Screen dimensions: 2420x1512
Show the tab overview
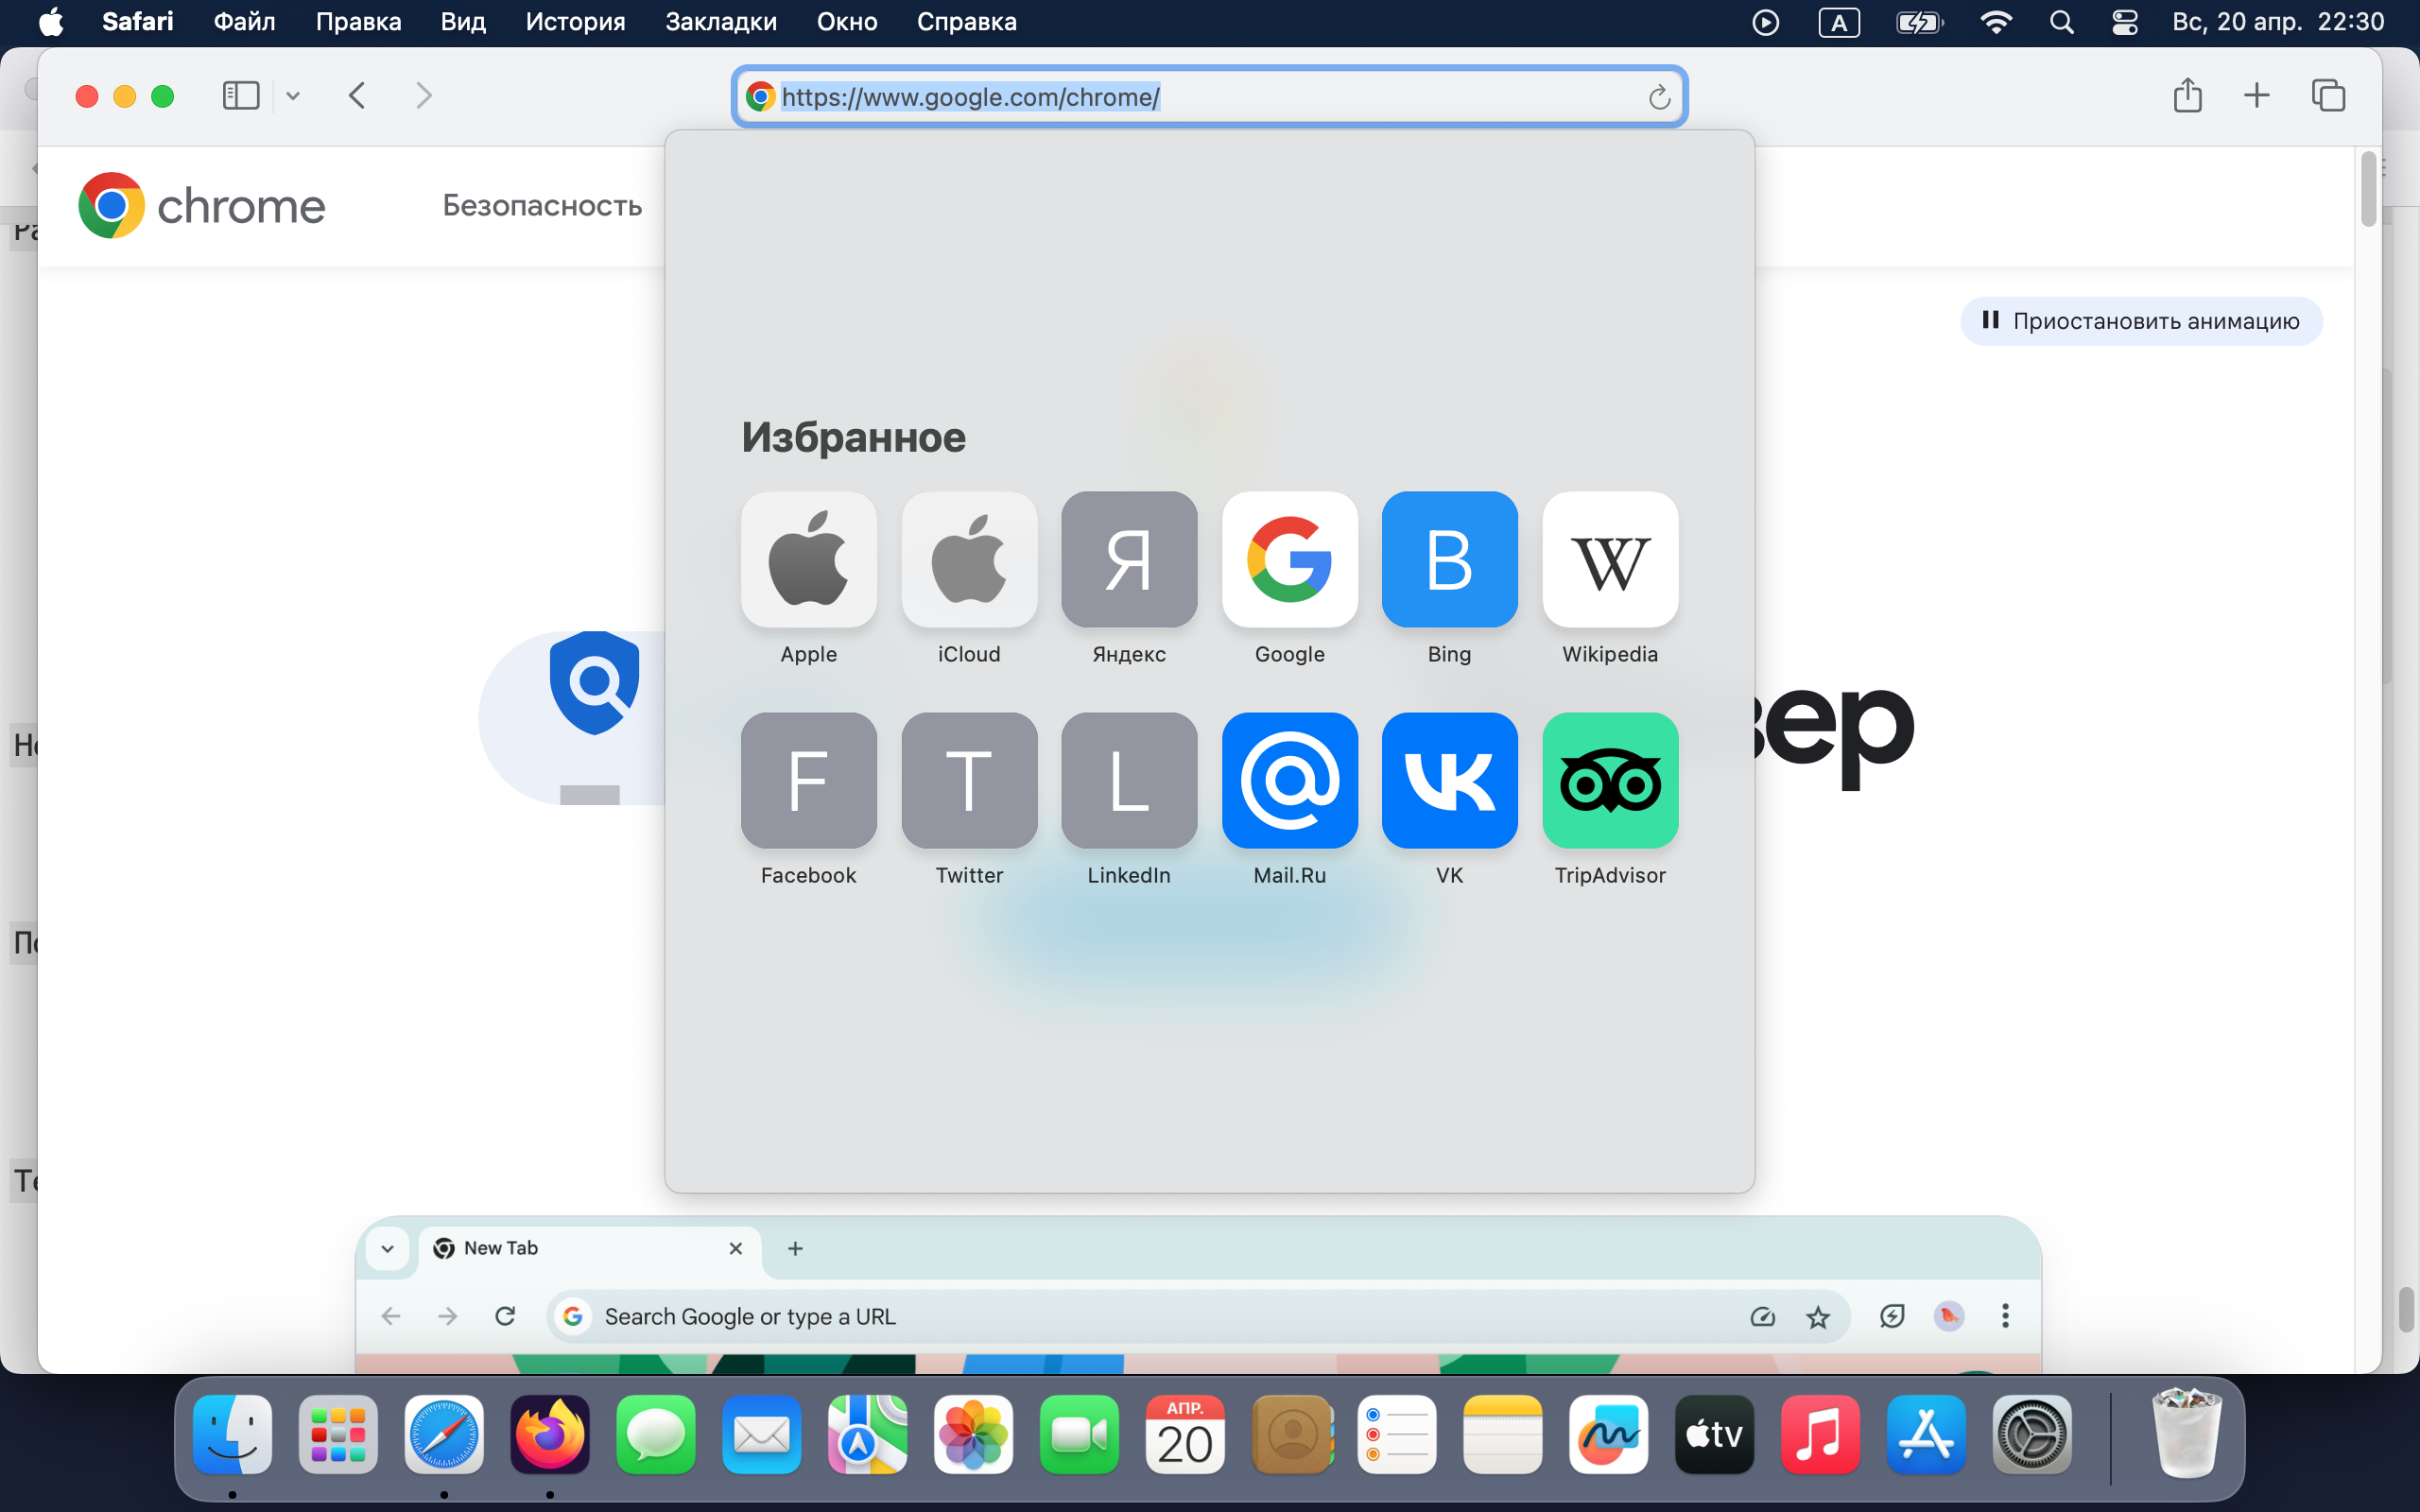tap(2328, 96)
